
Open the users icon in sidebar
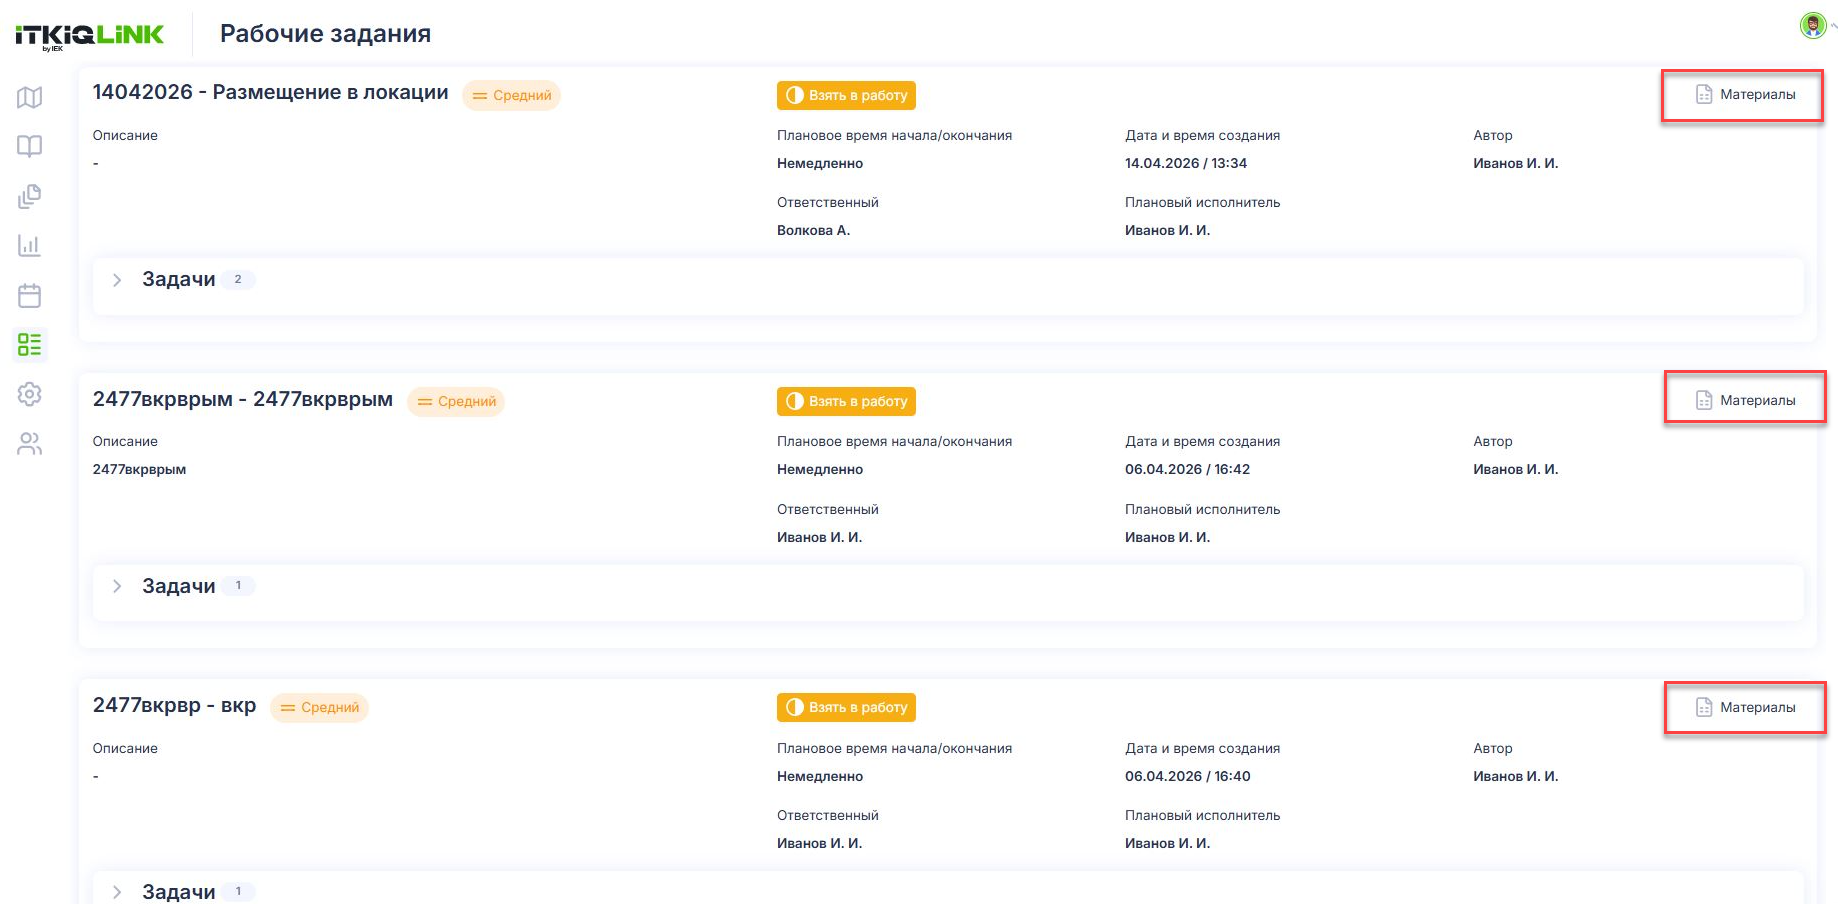(x=30, y=444)
